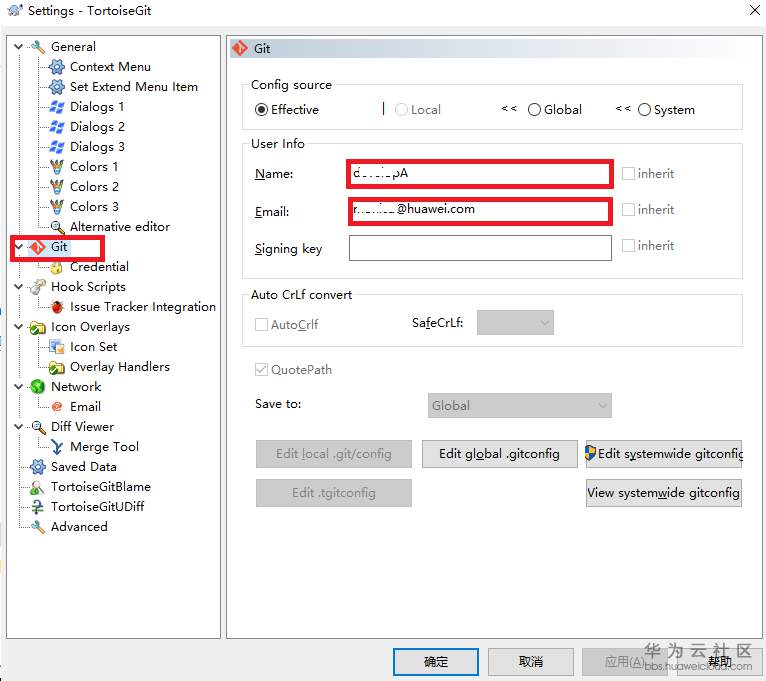Click the Network globe icon

(x=38, y=387)
